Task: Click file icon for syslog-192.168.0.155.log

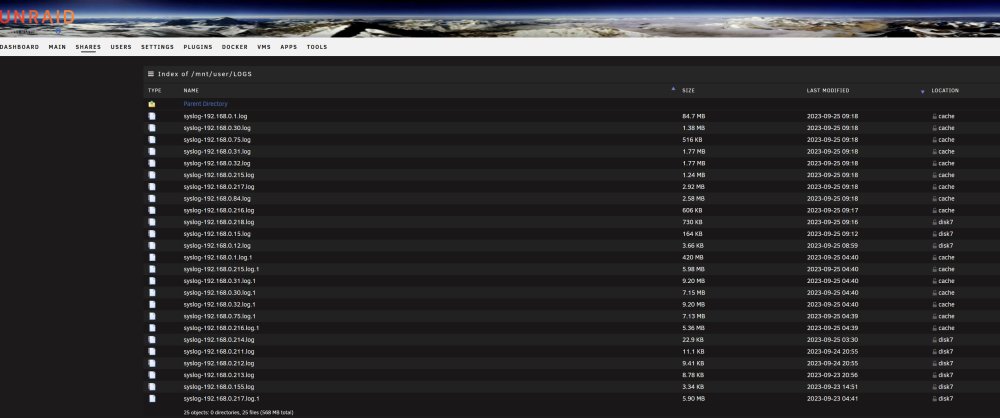Action: pyautogui.click(x=152, y=387)
